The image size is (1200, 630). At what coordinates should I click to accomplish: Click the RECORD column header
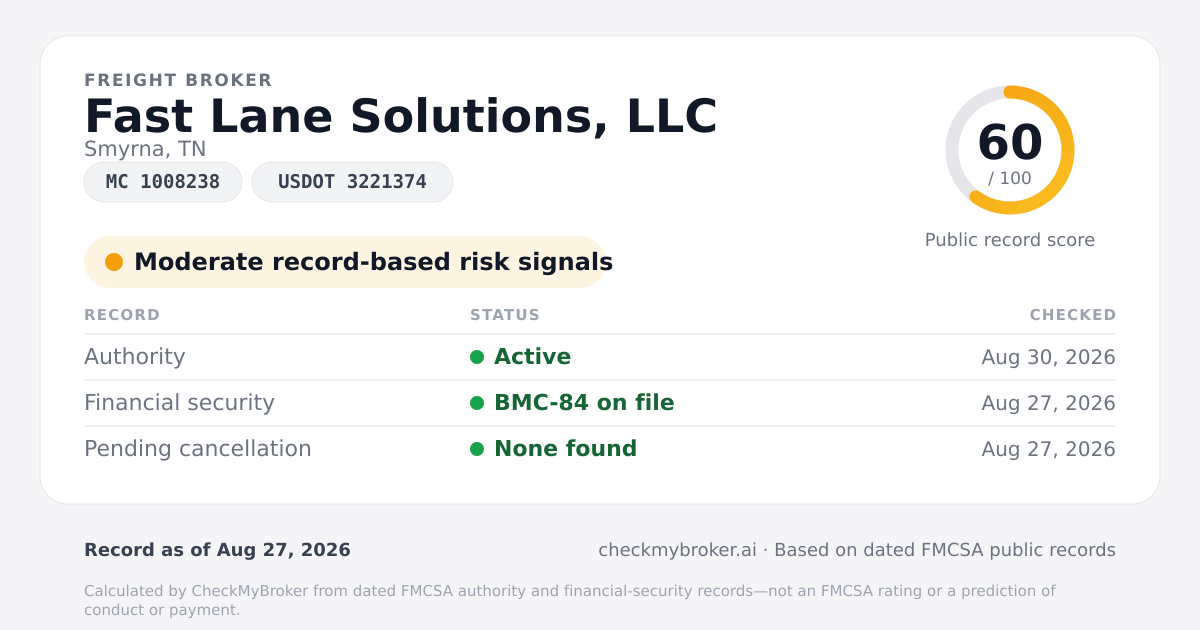122,315
